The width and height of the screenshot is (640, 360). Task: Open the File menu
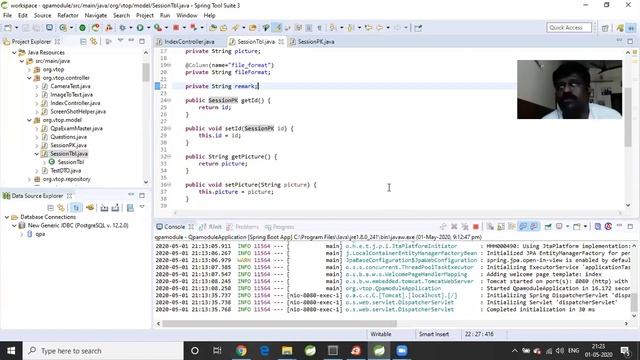7,16
